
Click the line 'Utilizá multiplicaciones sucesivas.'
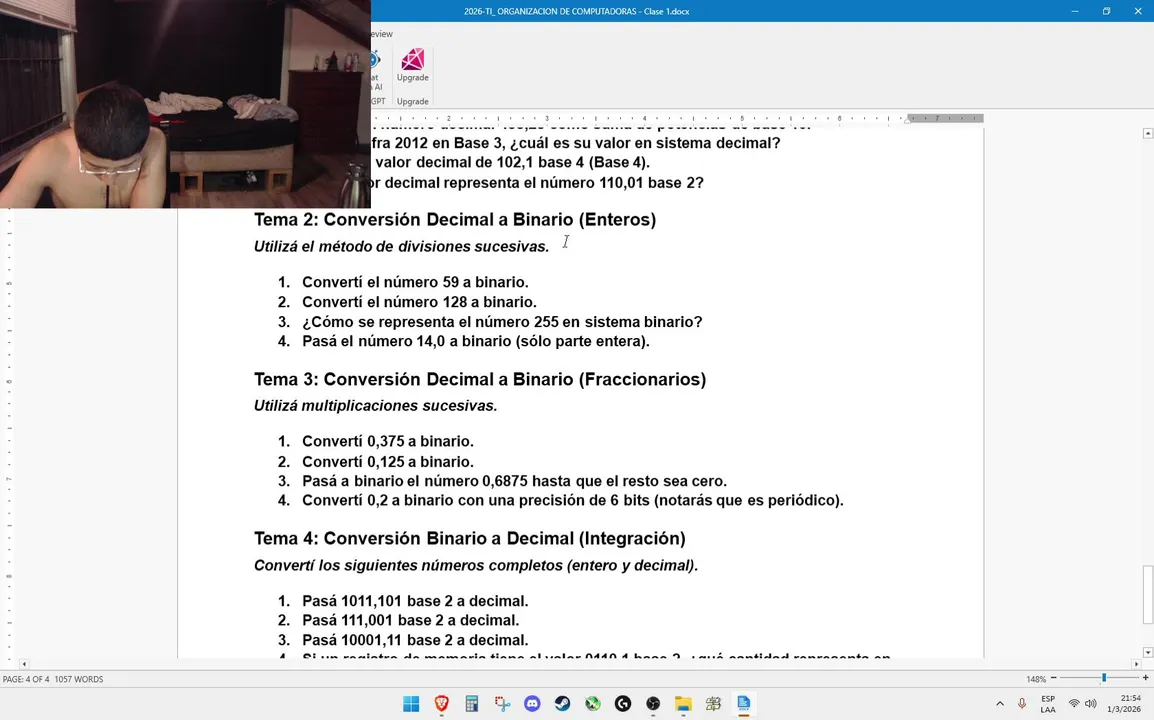[375, 406]
